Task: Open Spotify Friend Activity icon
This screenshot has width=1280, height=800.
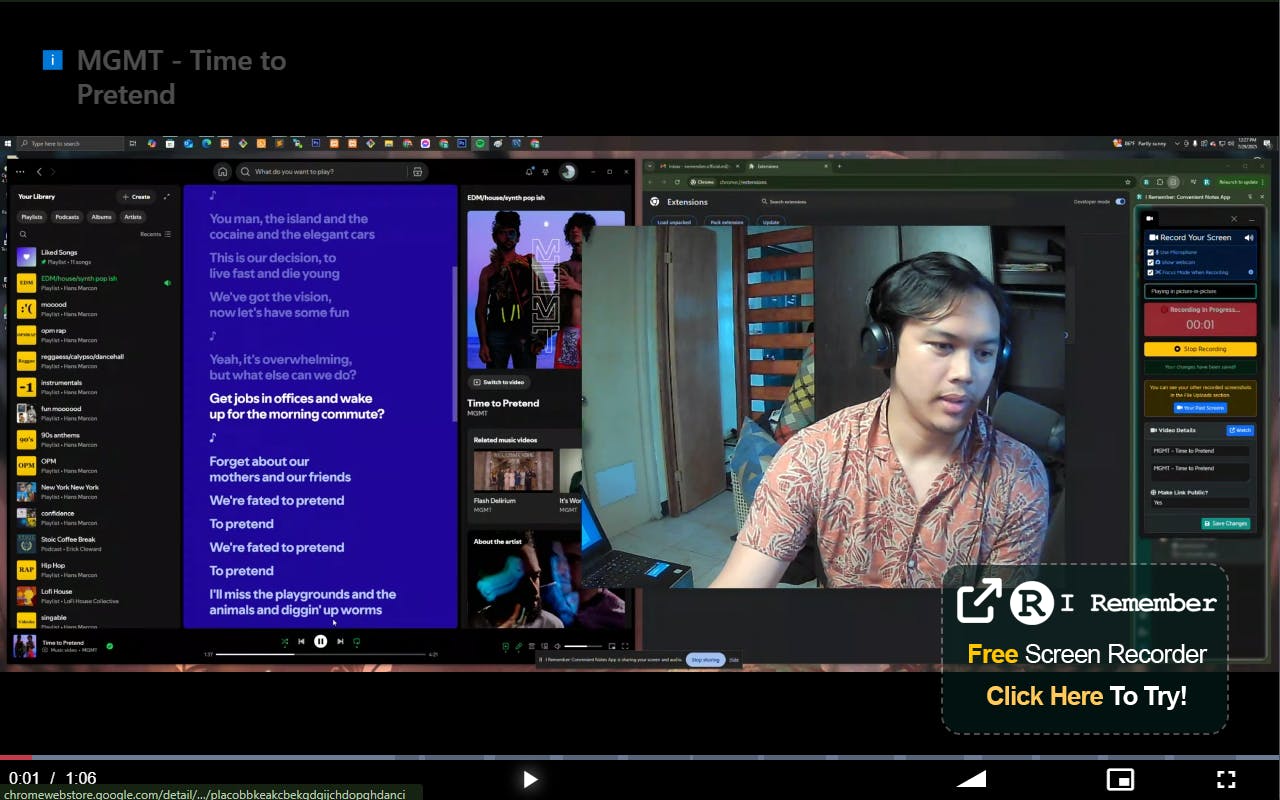Action: (547, 171)
